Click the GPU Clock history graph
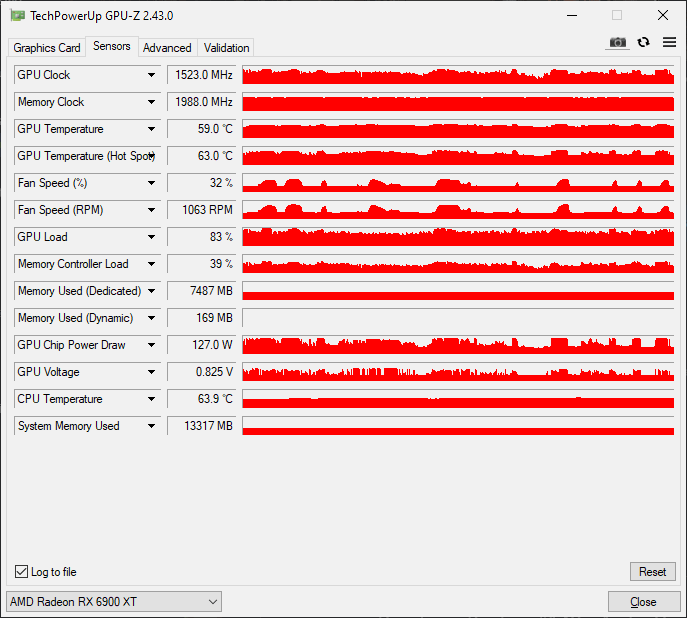Viewport: 687px width, 618px height. tap(458, 75)
